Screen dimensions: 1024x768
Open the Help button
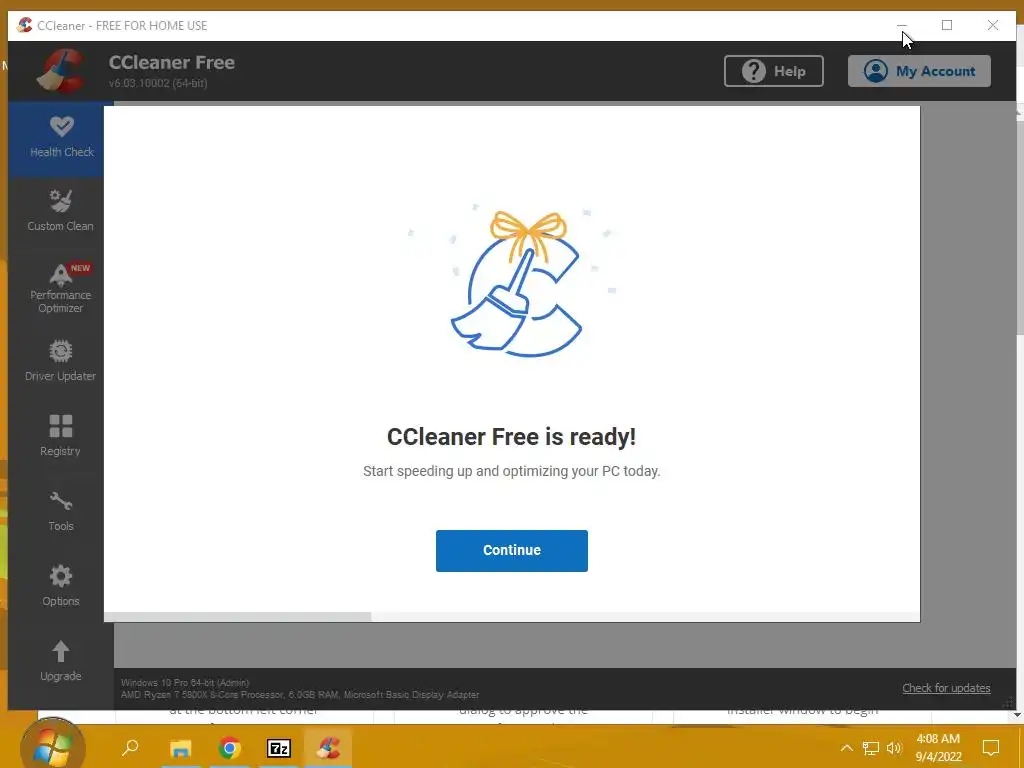[773, 71]
